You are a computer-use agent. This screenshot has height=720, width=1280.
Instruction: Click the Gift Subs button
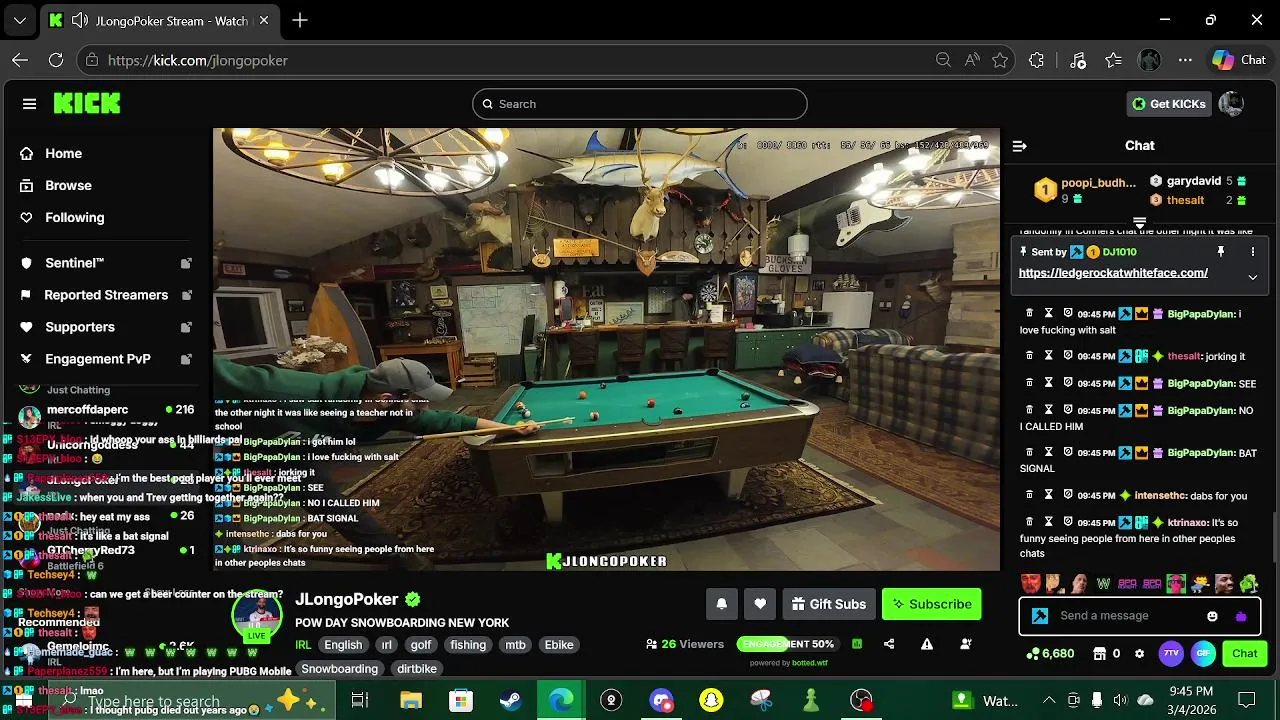pos(828,604)
